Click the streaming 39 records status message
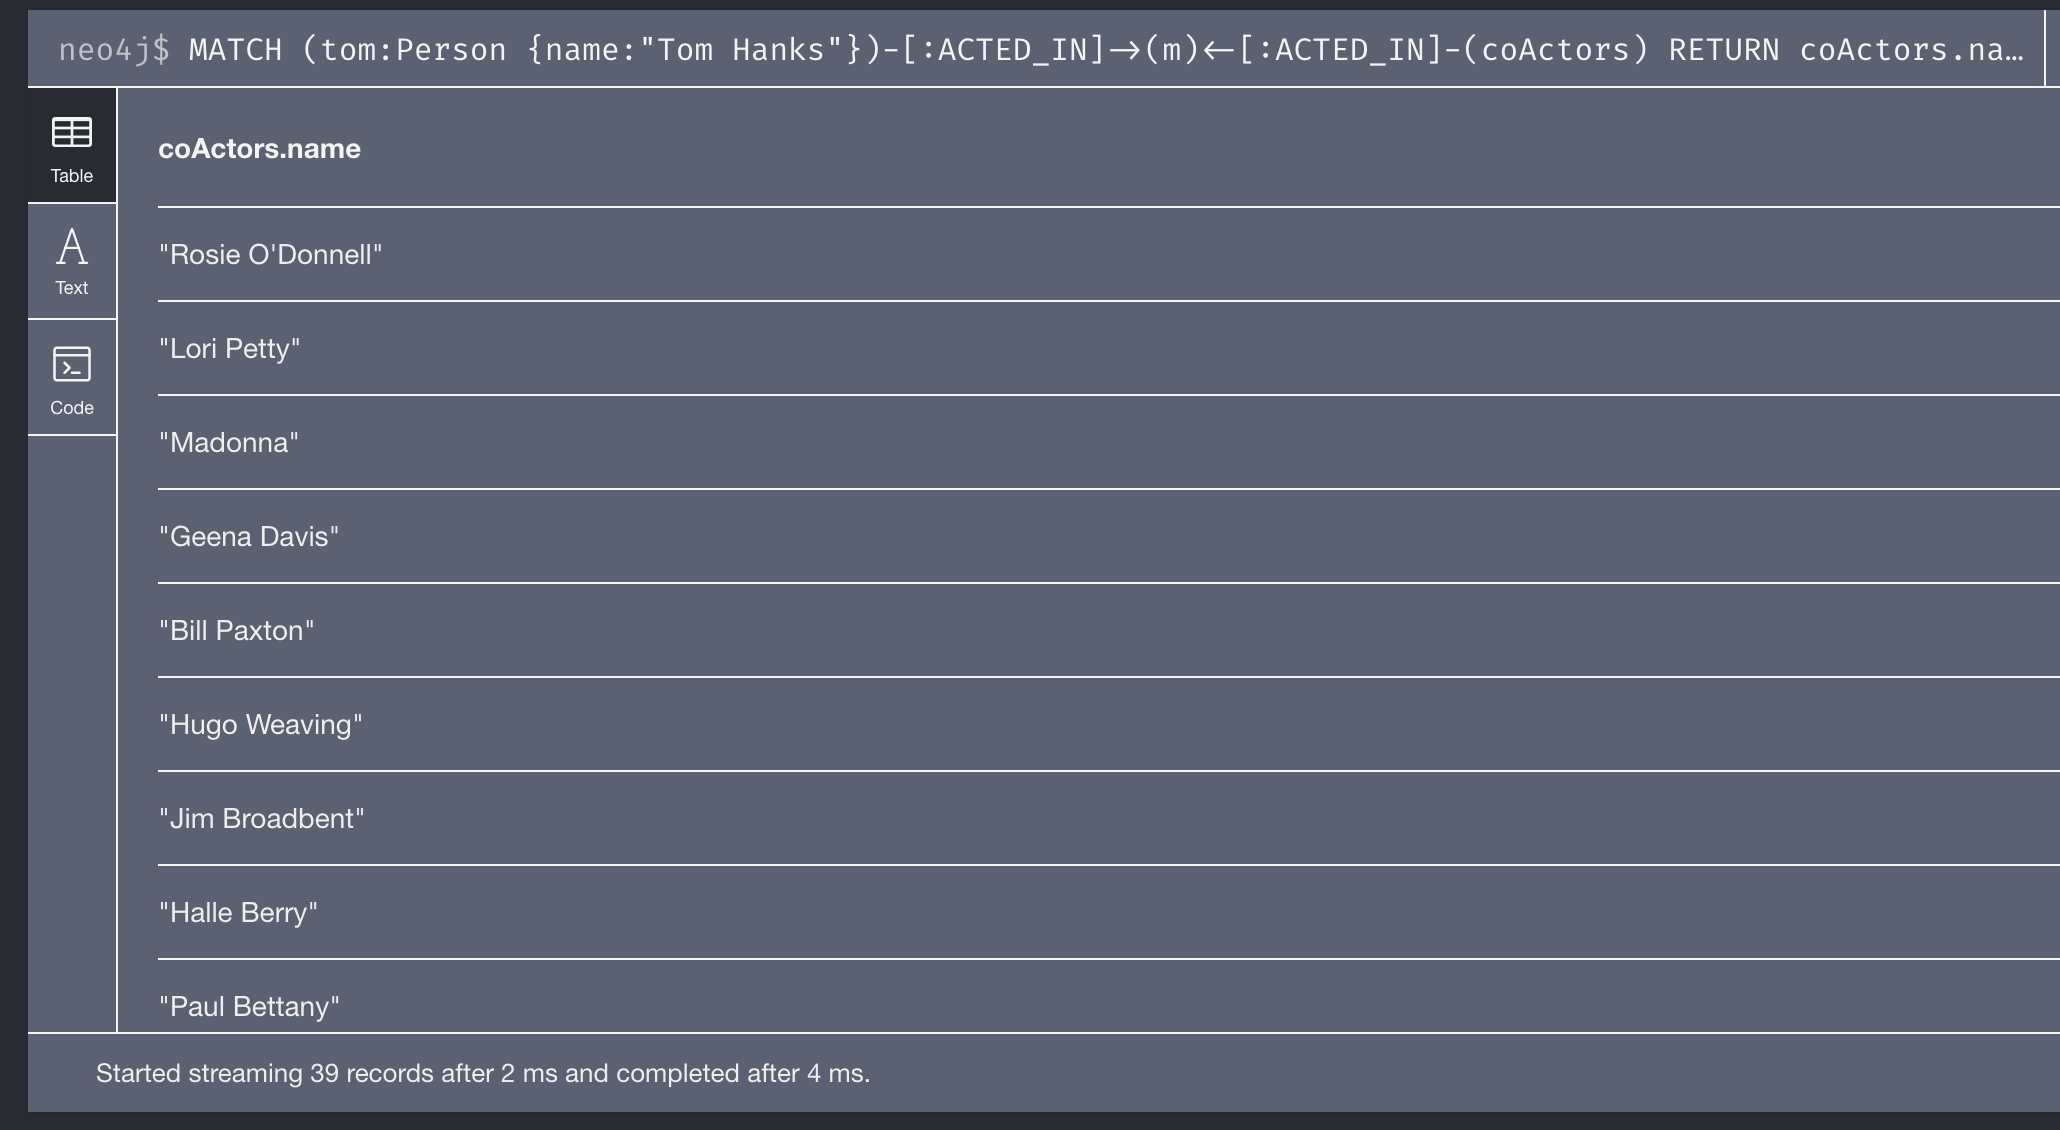 point(483,1074)
